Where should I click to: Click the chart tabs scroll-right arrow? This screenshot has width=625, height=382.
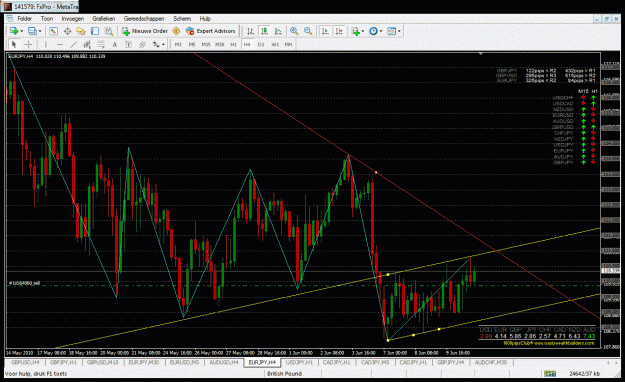[x=615, y=362]
